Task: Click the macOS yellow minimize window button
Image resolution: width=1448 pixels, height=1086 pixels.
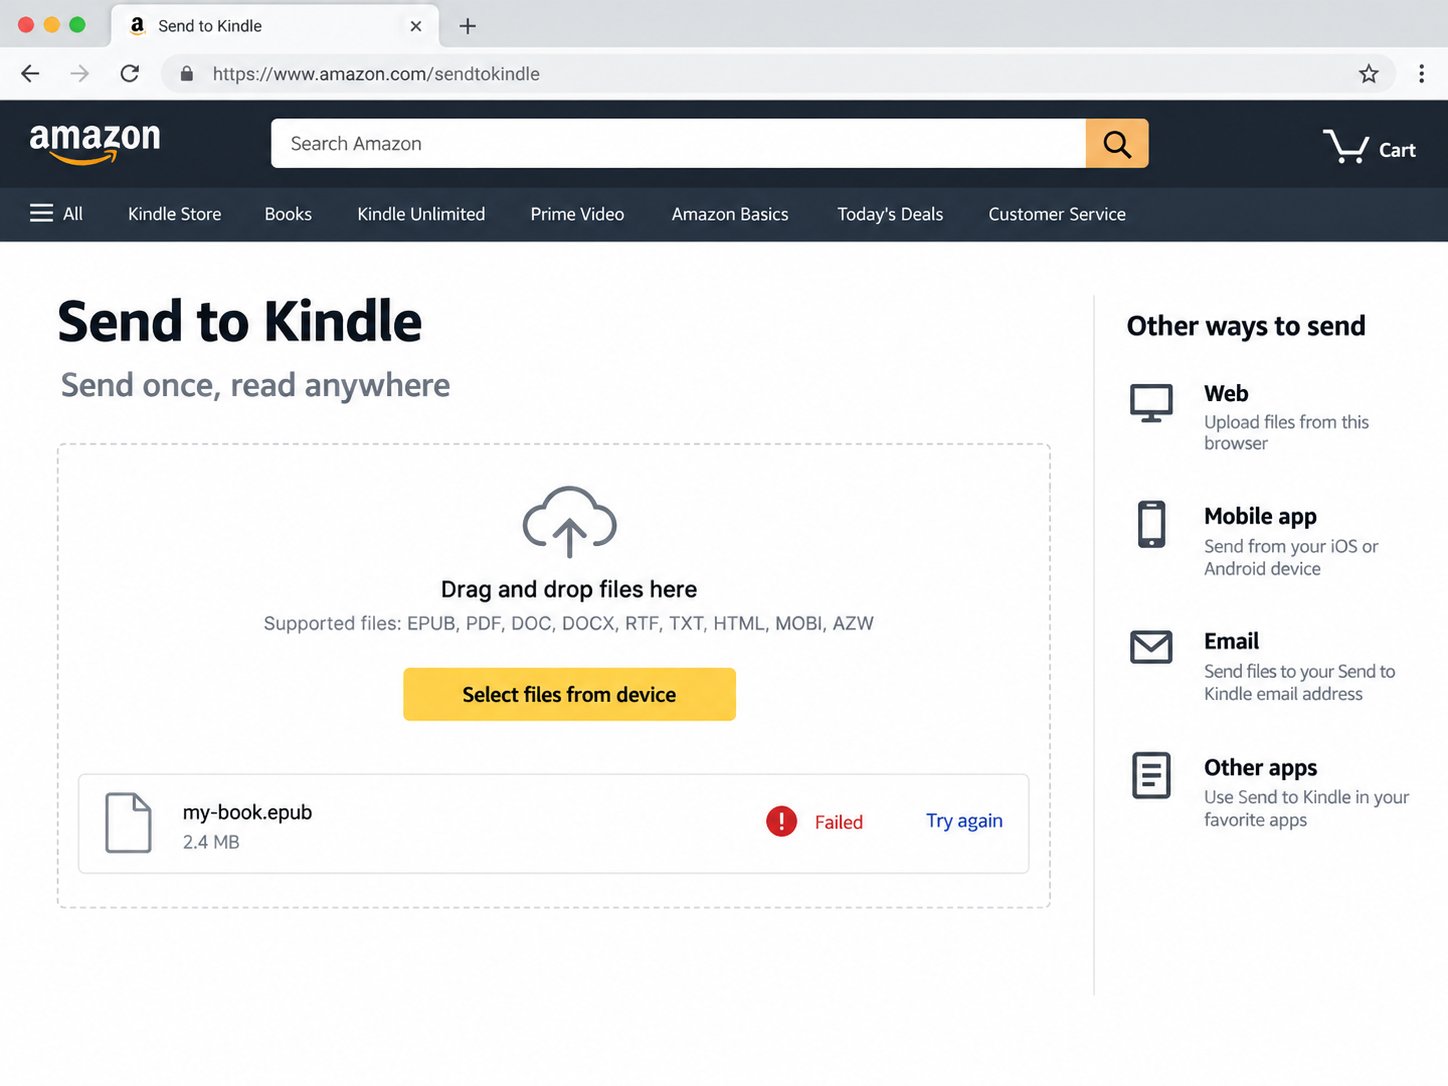Action: pyautogui.click(x=52, y=25)
